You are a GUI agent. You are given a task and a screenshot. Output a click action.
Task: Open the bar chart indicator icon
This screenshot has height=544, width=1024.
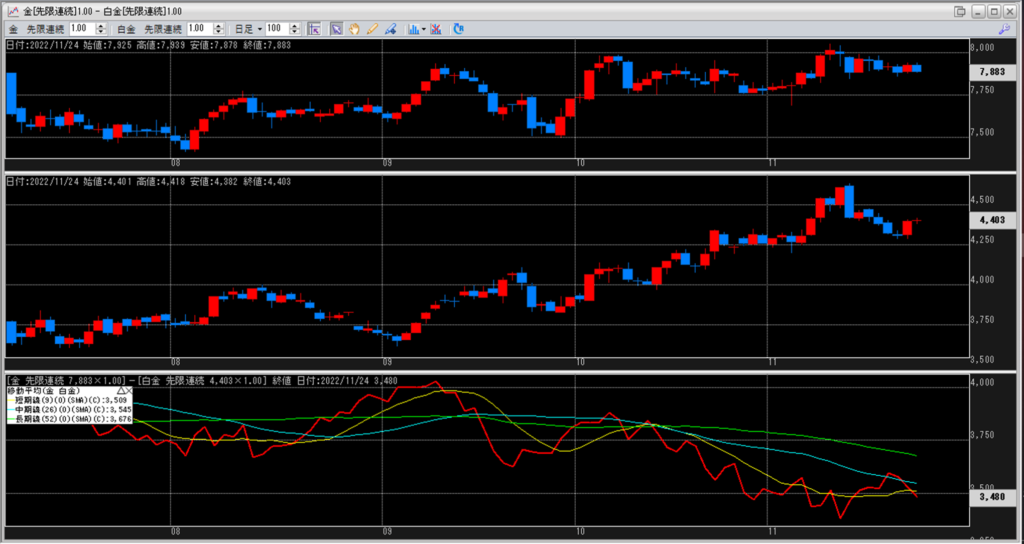click(x=412, y=29)
